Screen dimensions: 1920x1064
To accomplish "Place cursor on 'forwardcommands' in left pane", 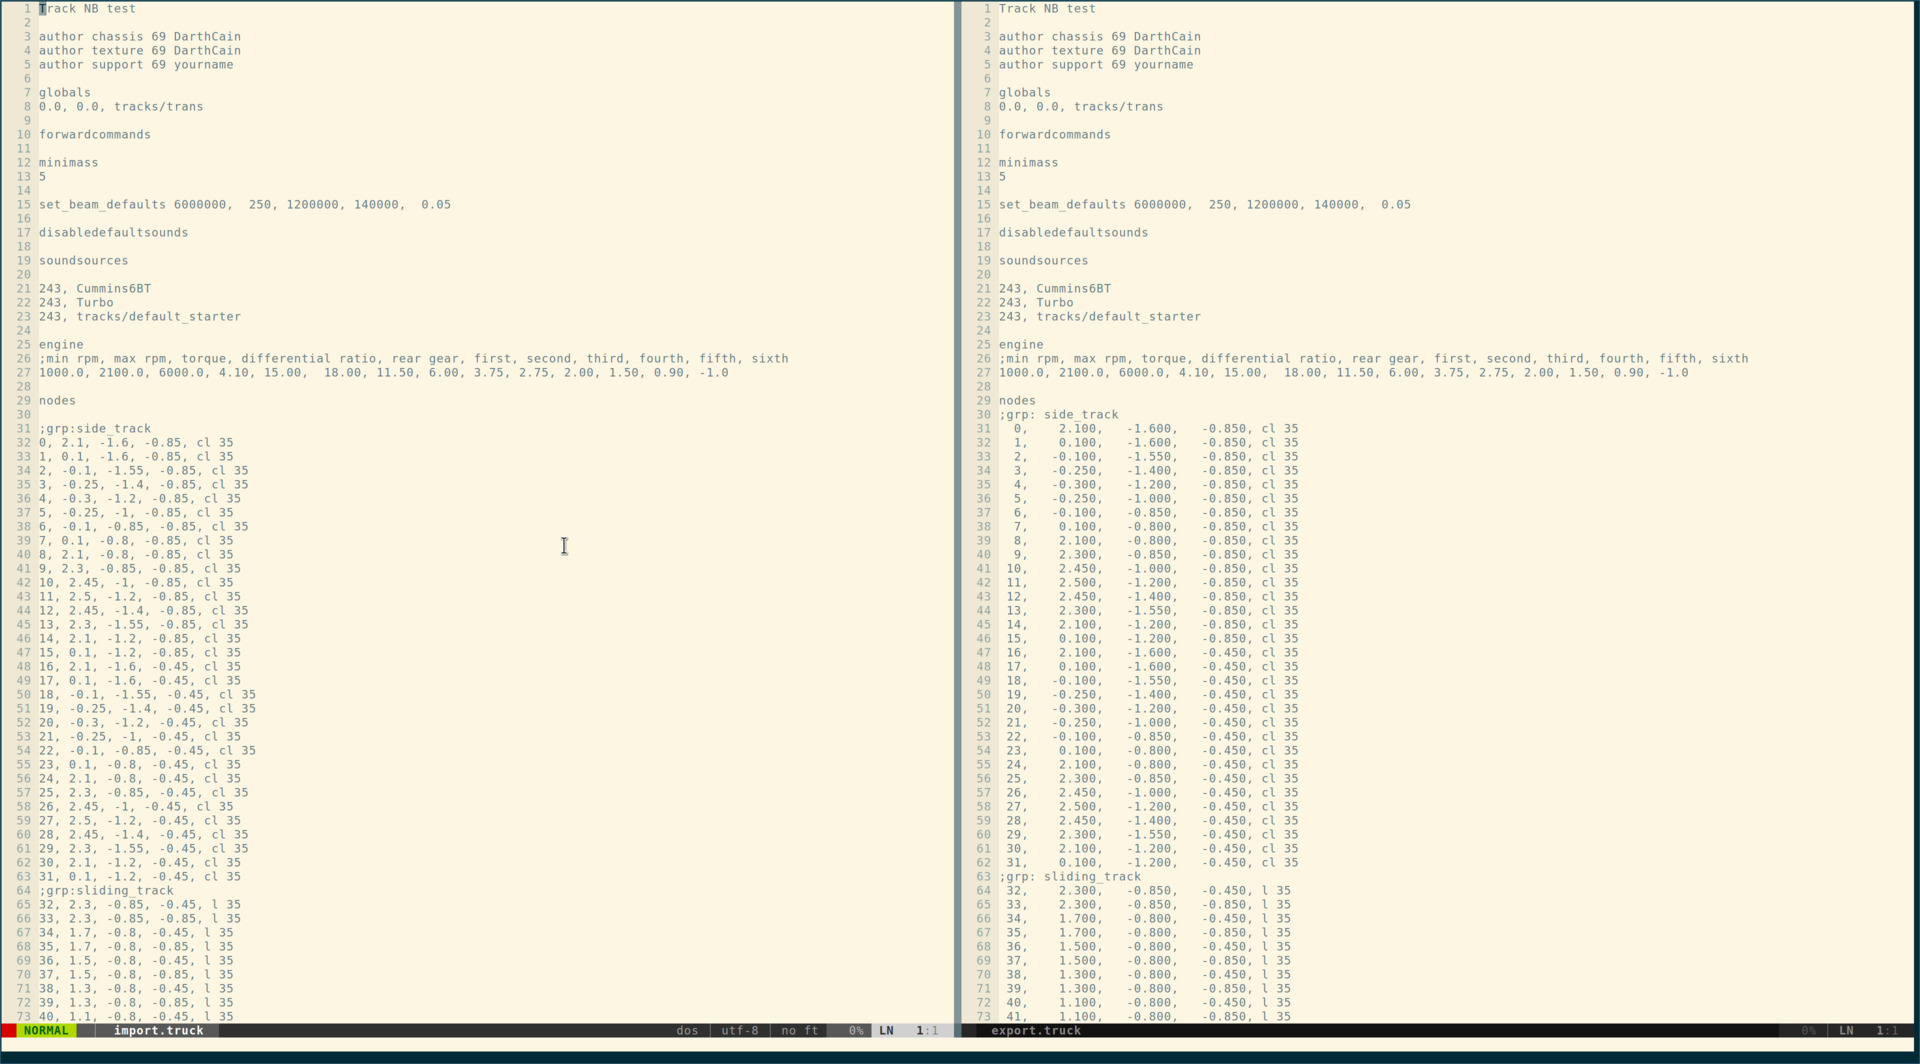I will click(x=95, y=135).
